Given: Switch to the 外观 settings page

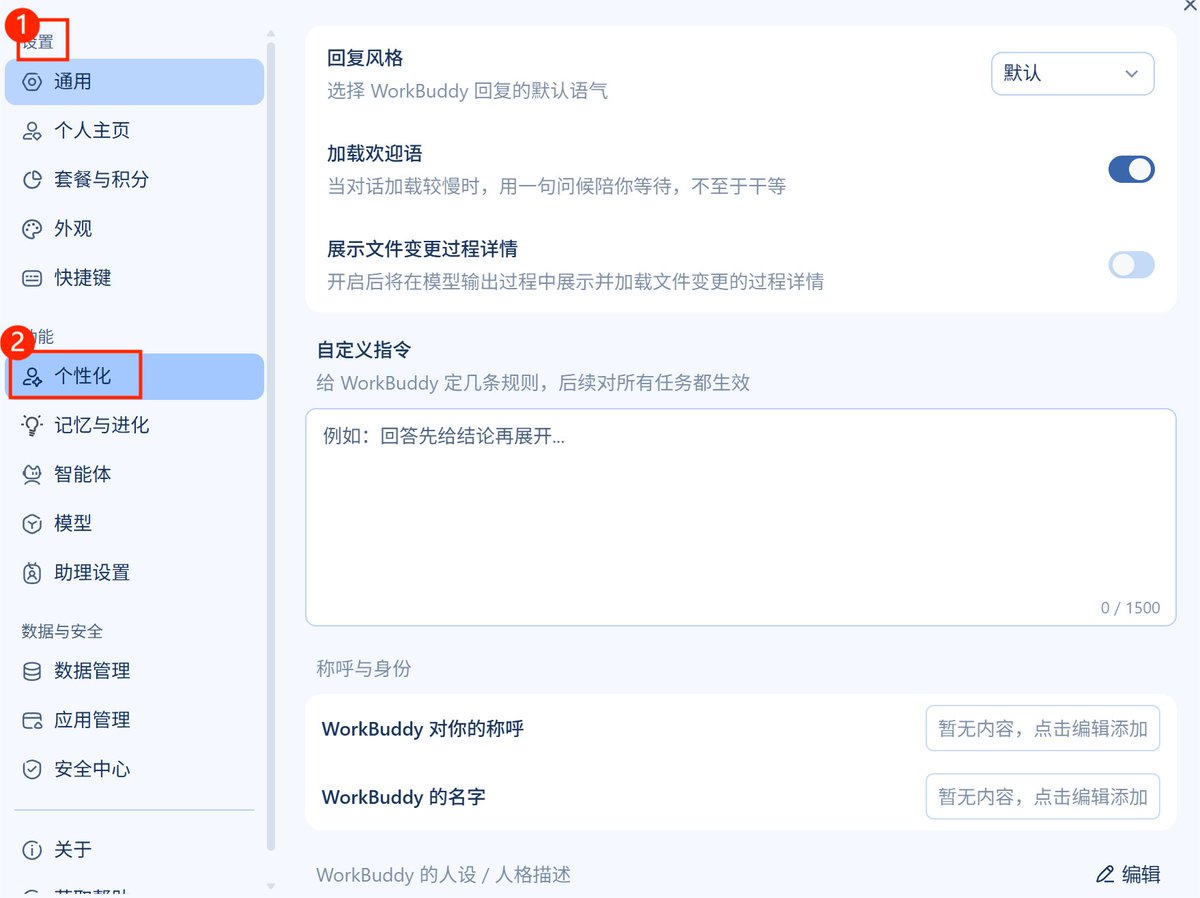Looking at the screenshot, I should click(134, 229).
